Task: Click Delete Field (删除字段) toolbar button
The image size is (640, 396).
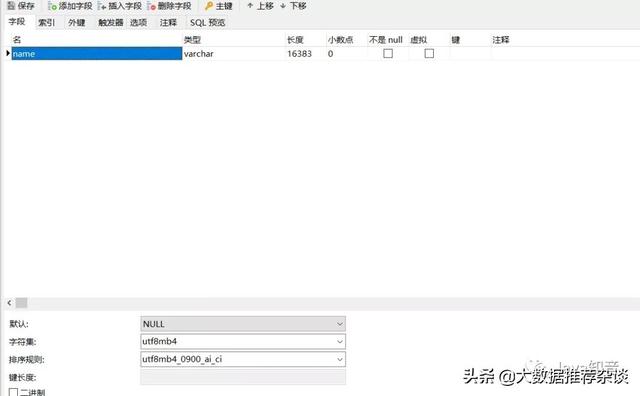Action: [169, 6]
